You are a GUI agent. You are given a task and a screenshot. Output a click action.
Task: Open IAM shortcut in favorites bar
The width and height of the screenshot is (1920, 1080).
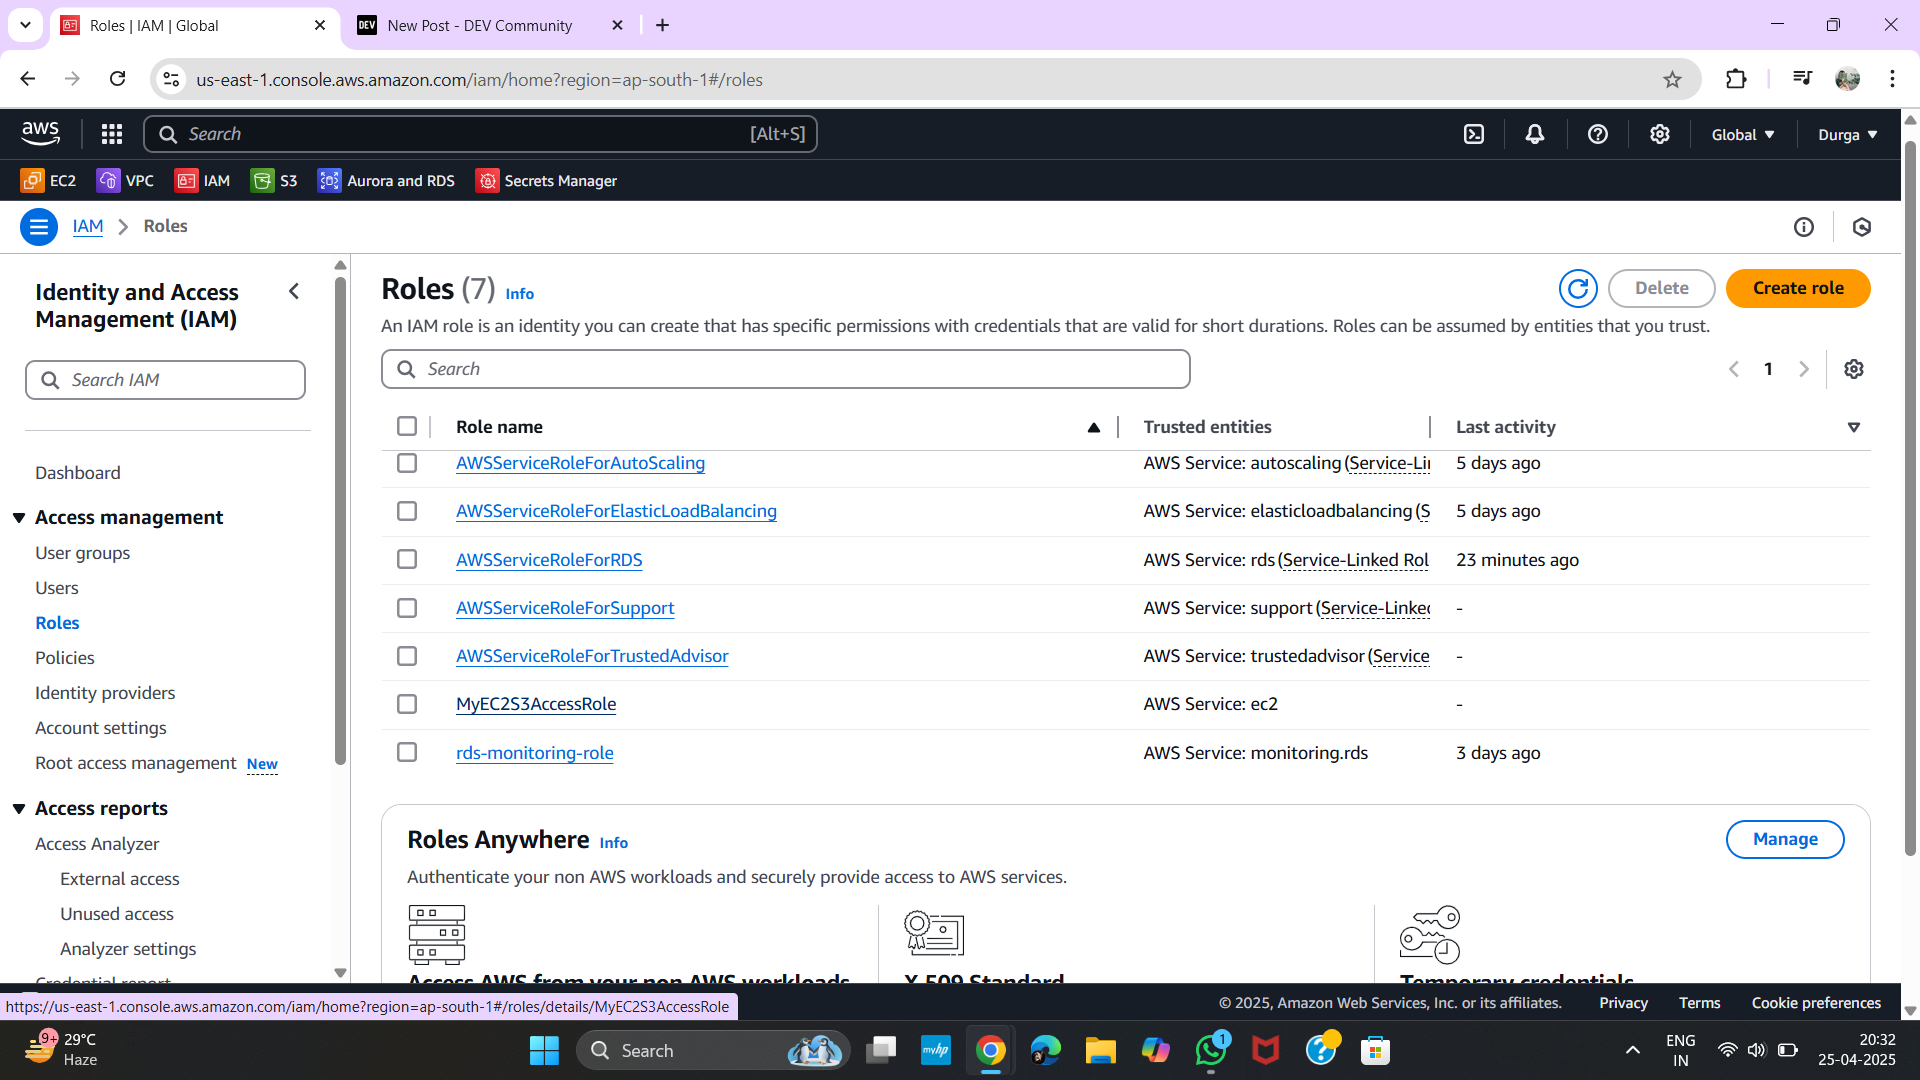tap(203, 181)
